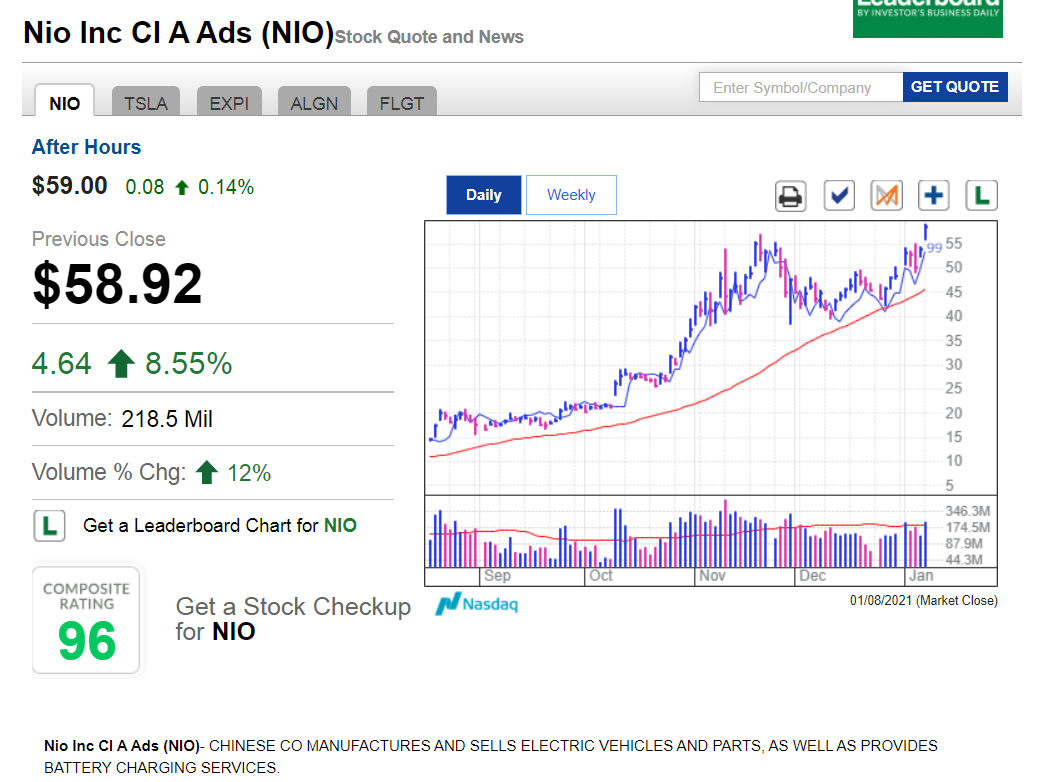The height and width of the screenshot is (782, 1047).
Task: Select the Daily chart view
Action: 483,195
